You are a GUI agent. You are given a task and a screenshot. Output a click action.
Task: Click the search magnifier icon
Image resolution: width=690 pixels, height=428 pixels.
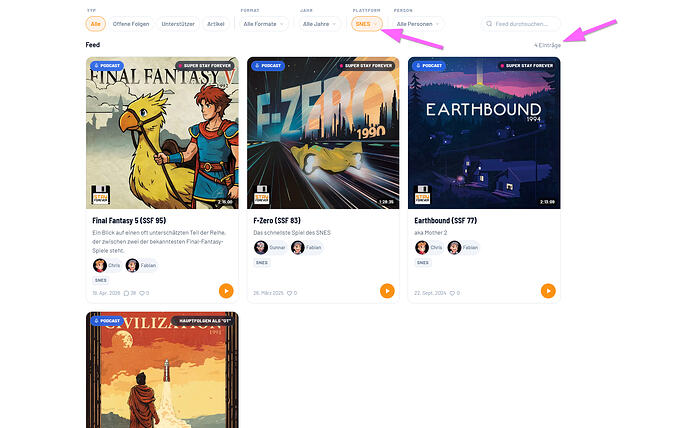coord(489,24)
